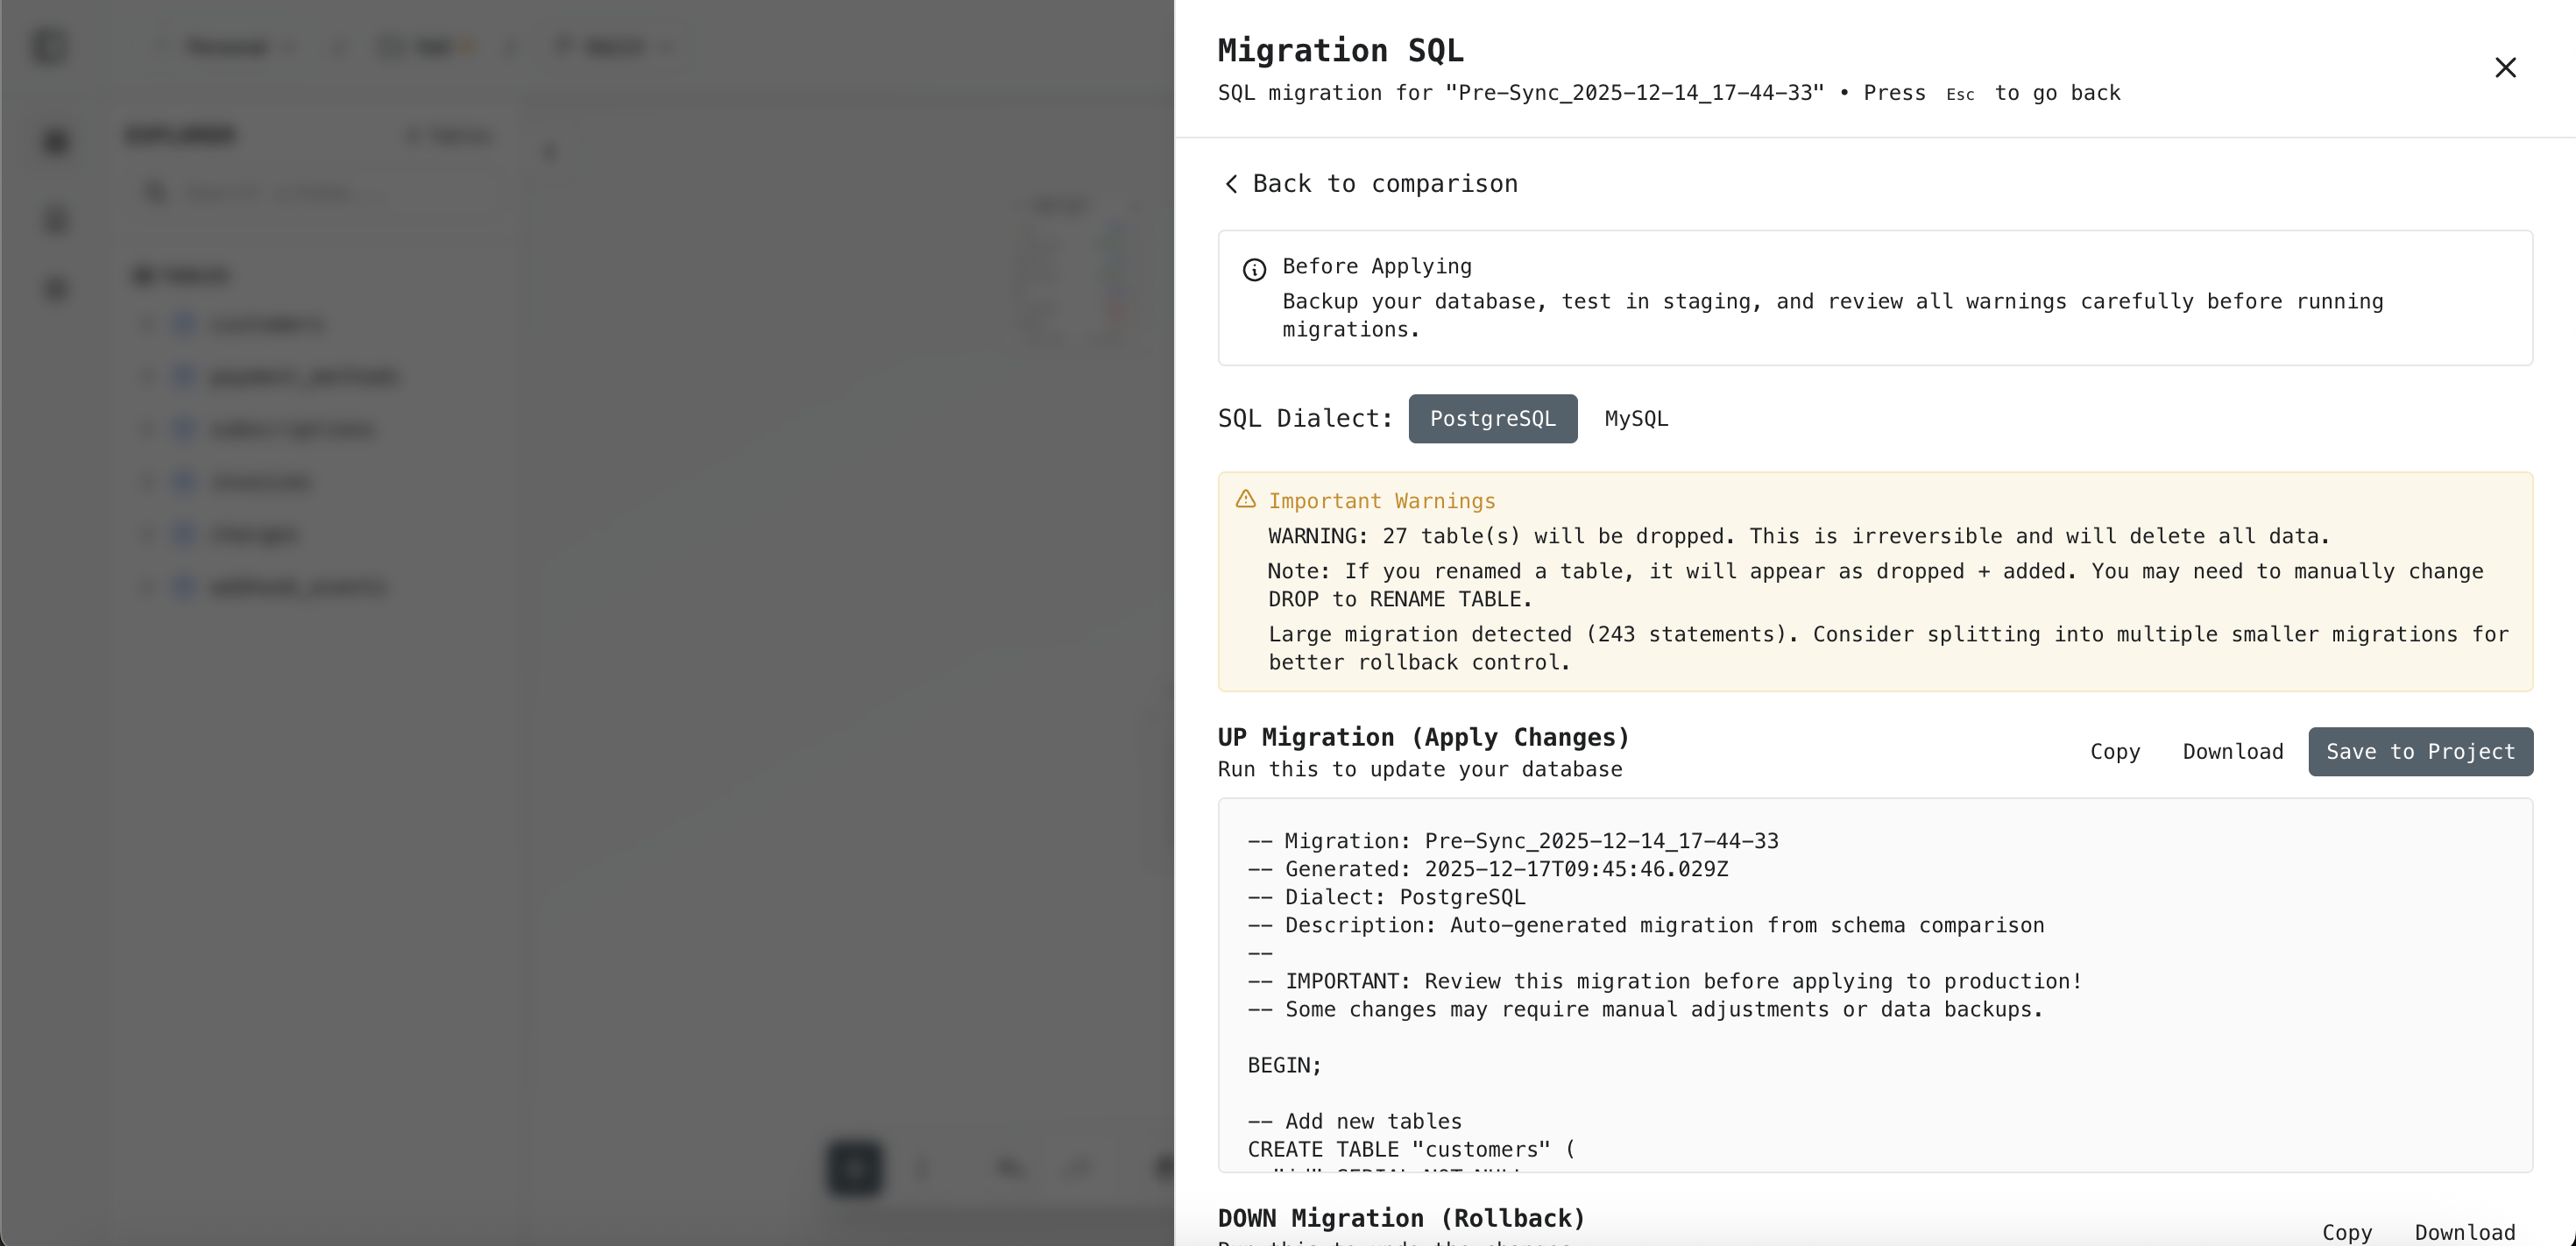Switch SQL dialect to MySQL
The width and height of the screenshot is (2576, 1246).
click(x=1636, y=419)
